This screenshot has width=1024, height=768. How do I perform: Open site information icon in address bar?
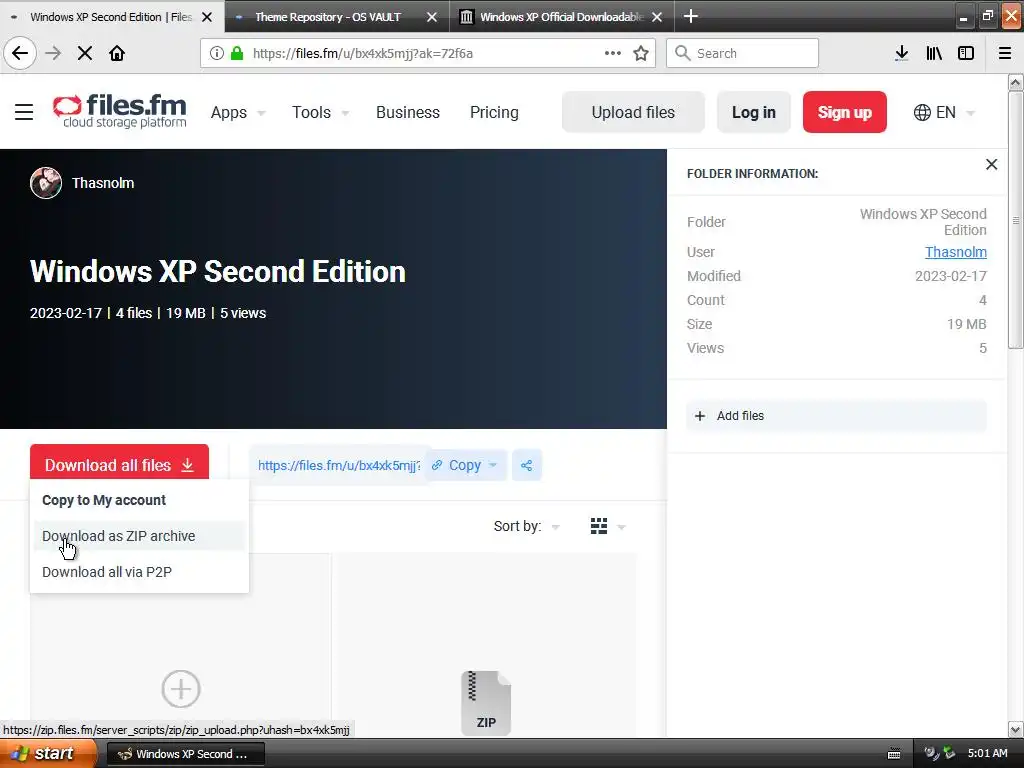(216, 54)
